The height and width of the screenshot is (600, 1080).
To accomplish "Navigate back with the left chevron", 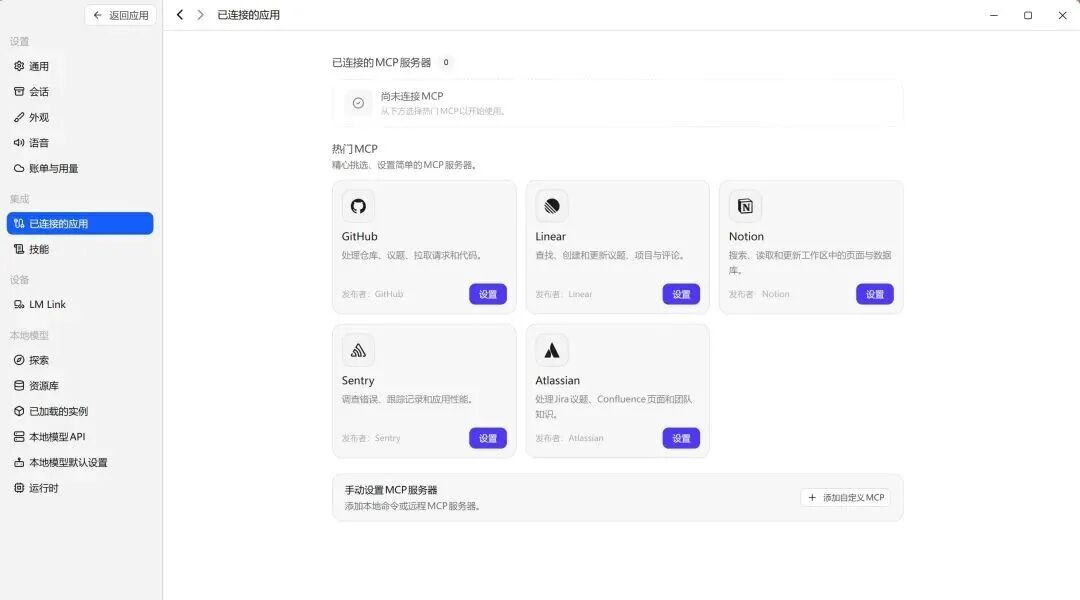I will pos(180,14).
